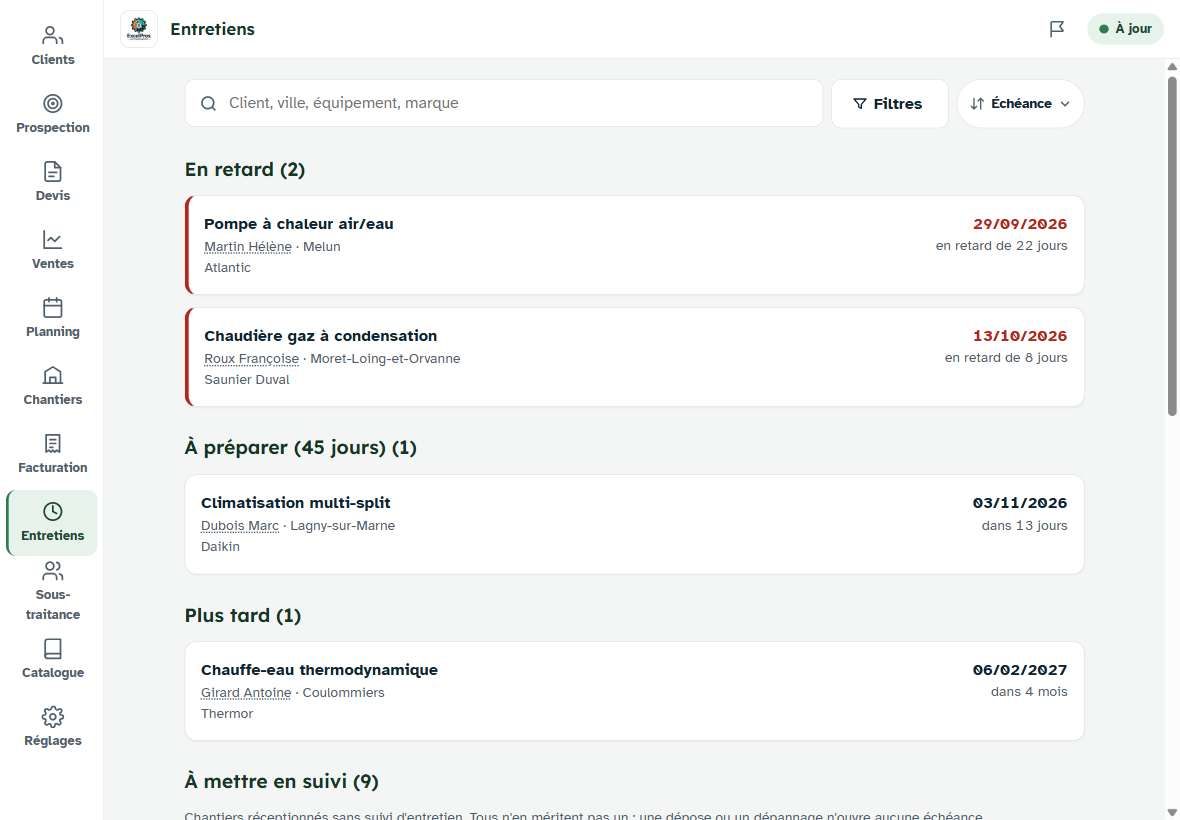Focus the client, ville, équipement search field
The image size is (1180, 820).
click(503, 104)
